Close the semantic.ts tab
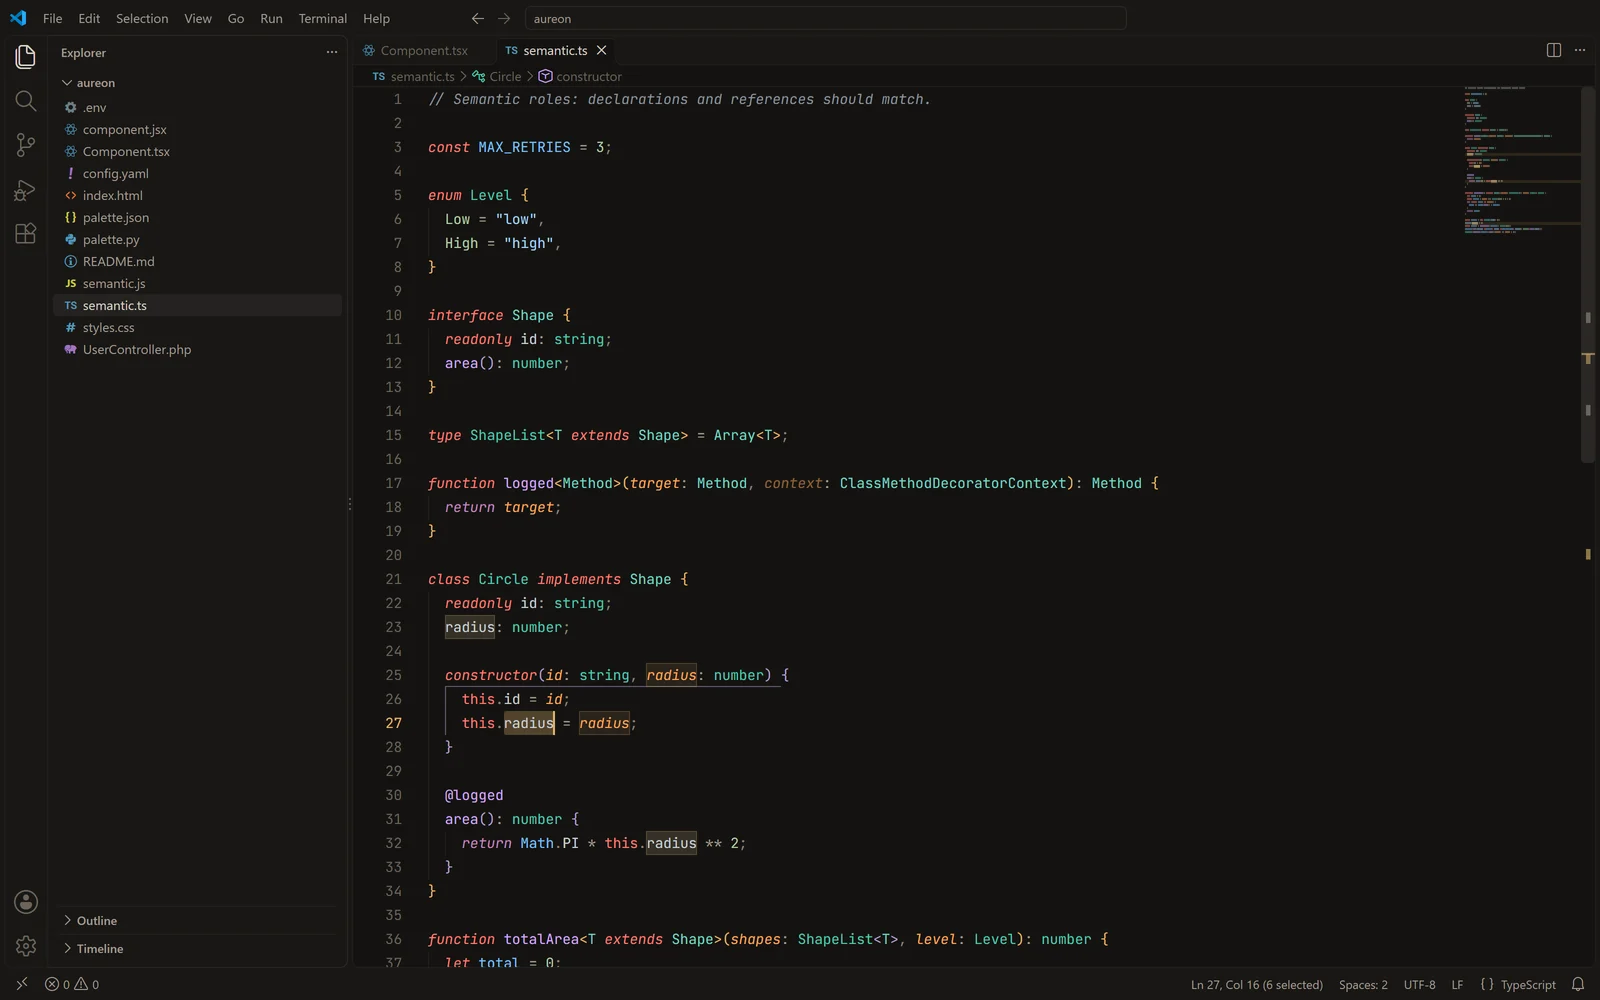The image size is (1600, 1000). pos(601,50)
